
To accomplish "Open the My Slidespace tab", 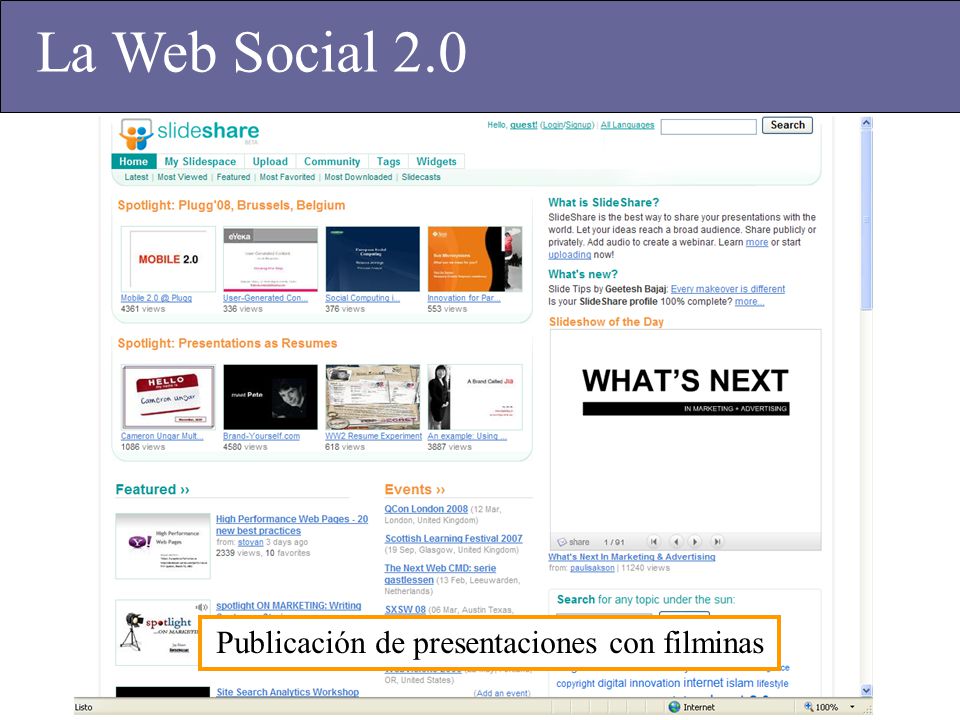I will (200, 161).
